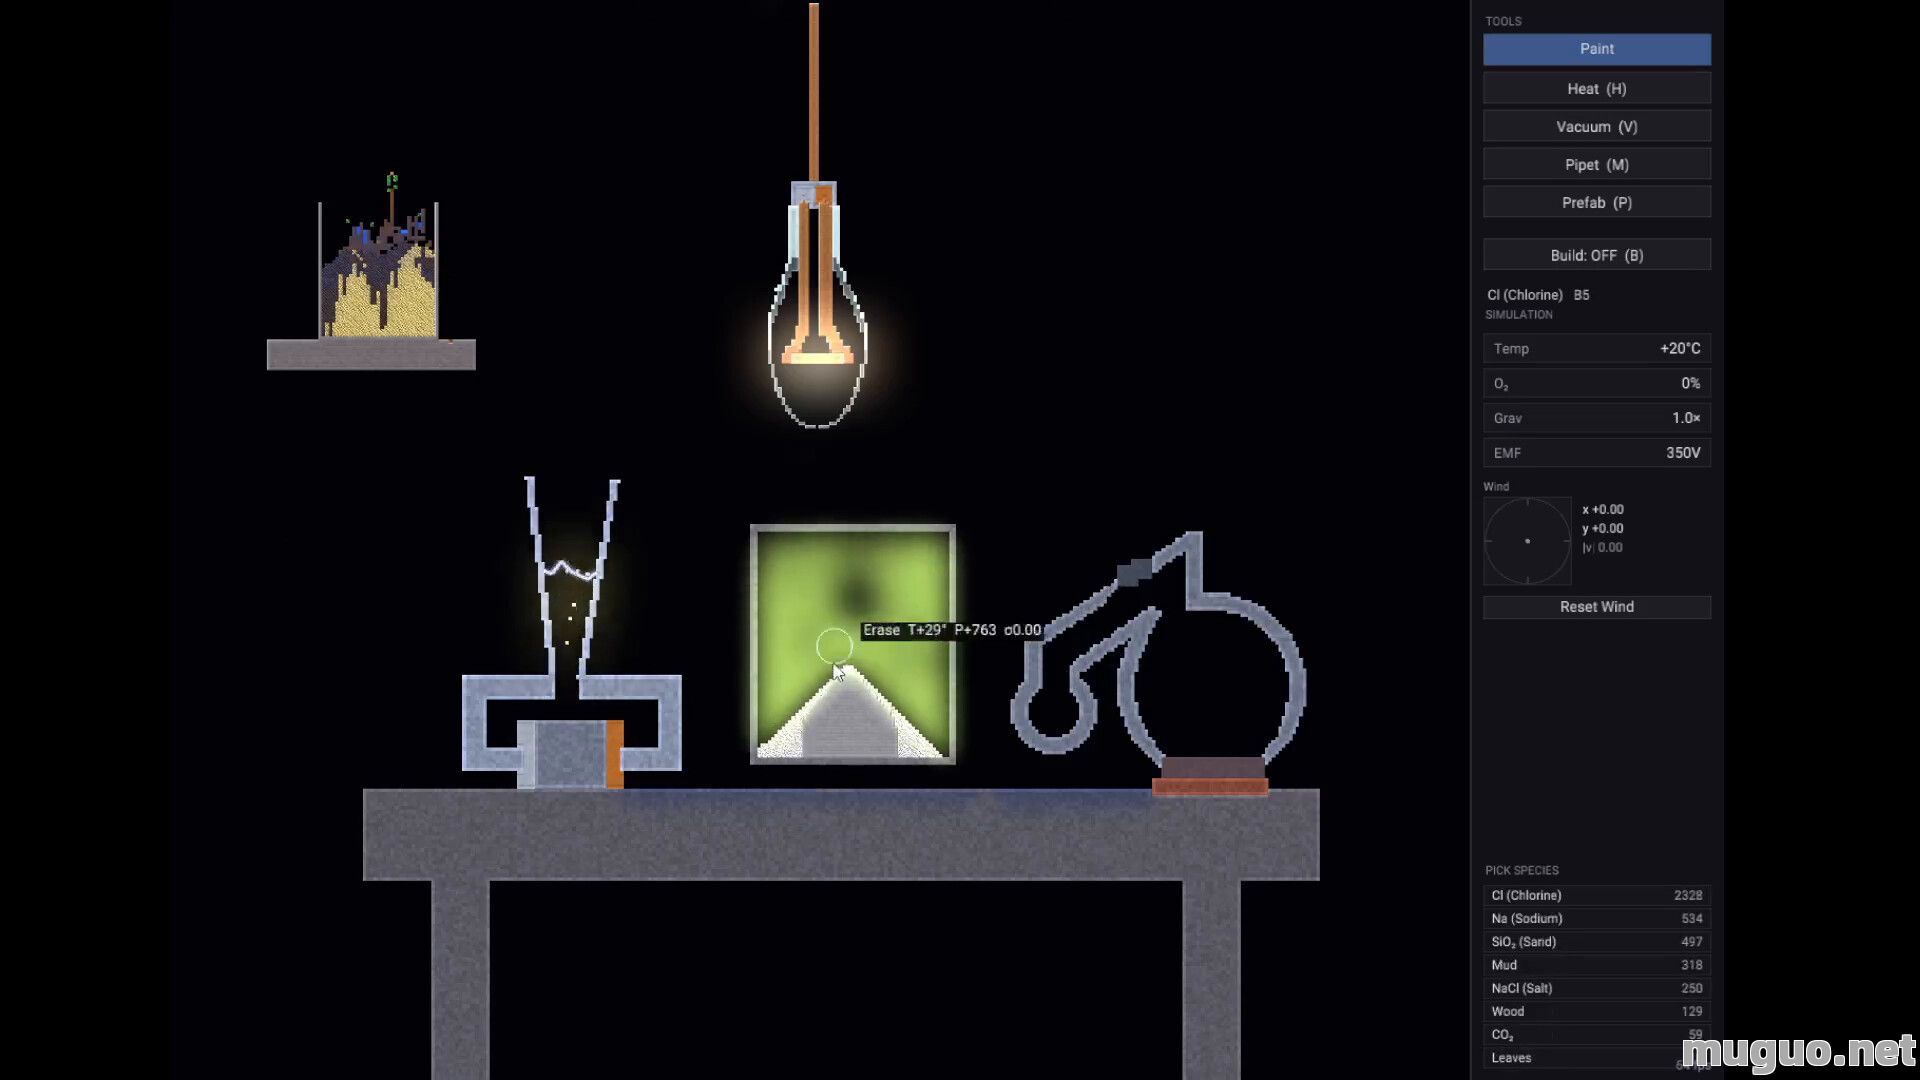Open the Prefab (P) tool

point(1596,202)
